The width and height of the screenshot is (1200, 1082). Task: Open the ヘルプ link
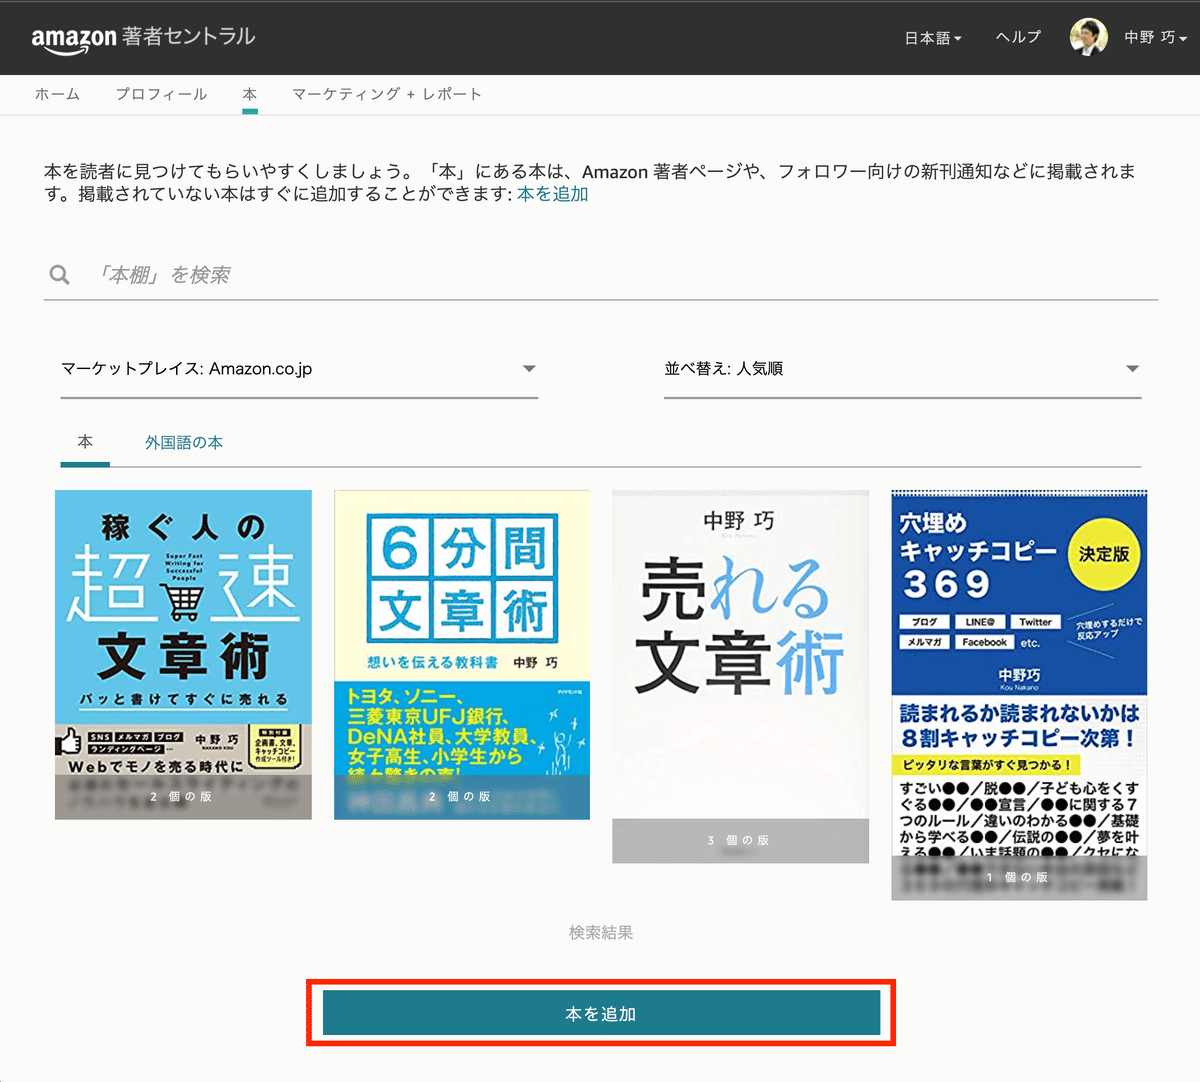pyautogui.click(x=1018, y=37)
